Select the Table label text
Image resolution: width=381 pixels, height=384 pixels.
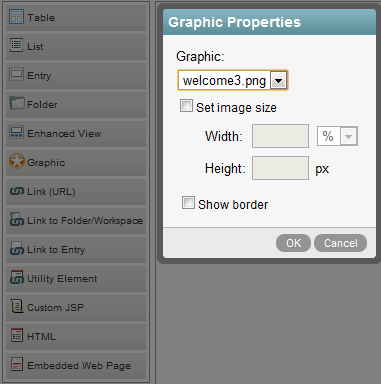(41, 17)
